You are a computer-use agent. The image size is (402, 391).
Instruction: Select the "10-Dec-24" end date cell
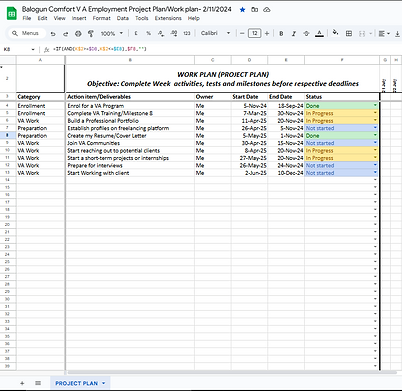point(286,173)
